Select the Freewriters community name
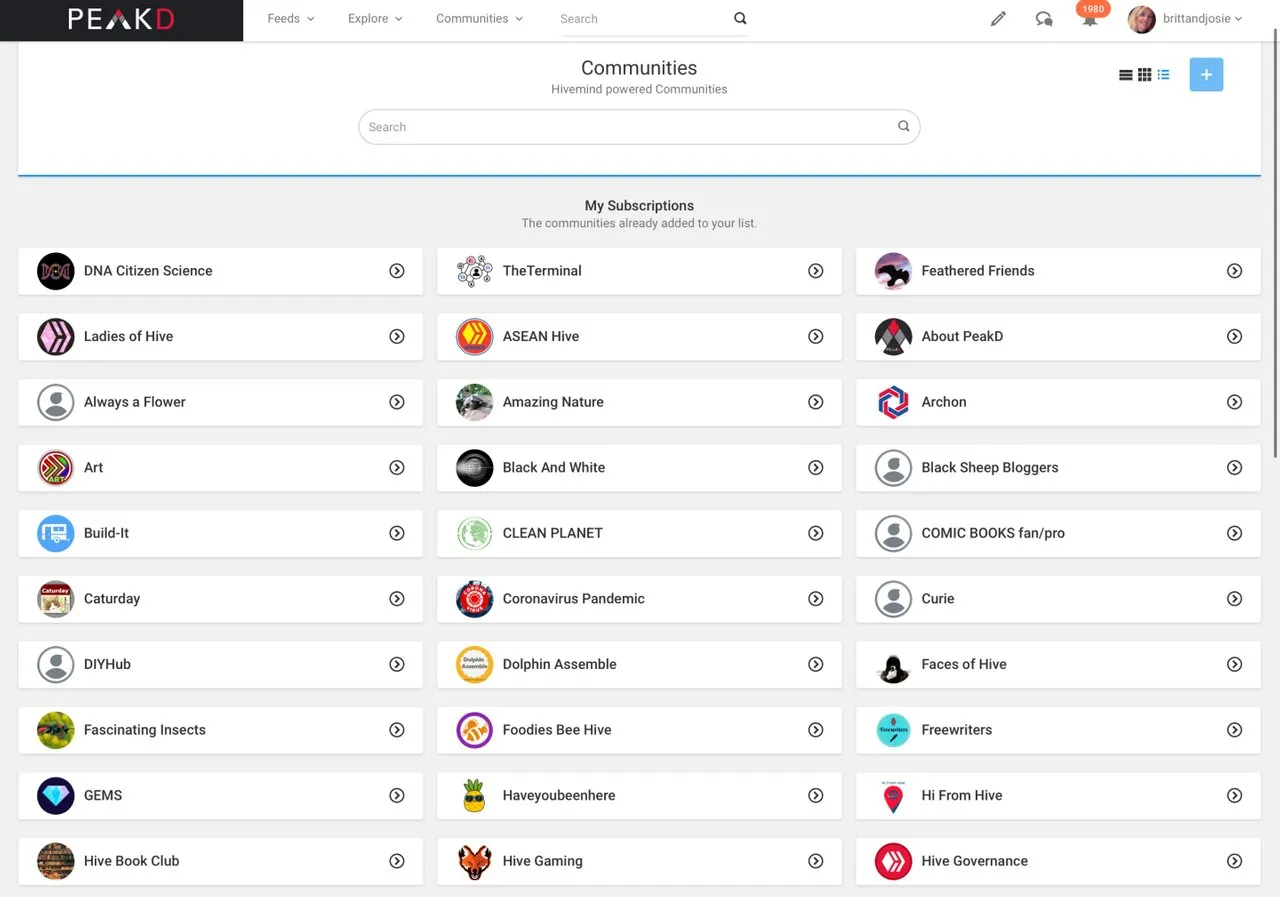 (957, 730)
